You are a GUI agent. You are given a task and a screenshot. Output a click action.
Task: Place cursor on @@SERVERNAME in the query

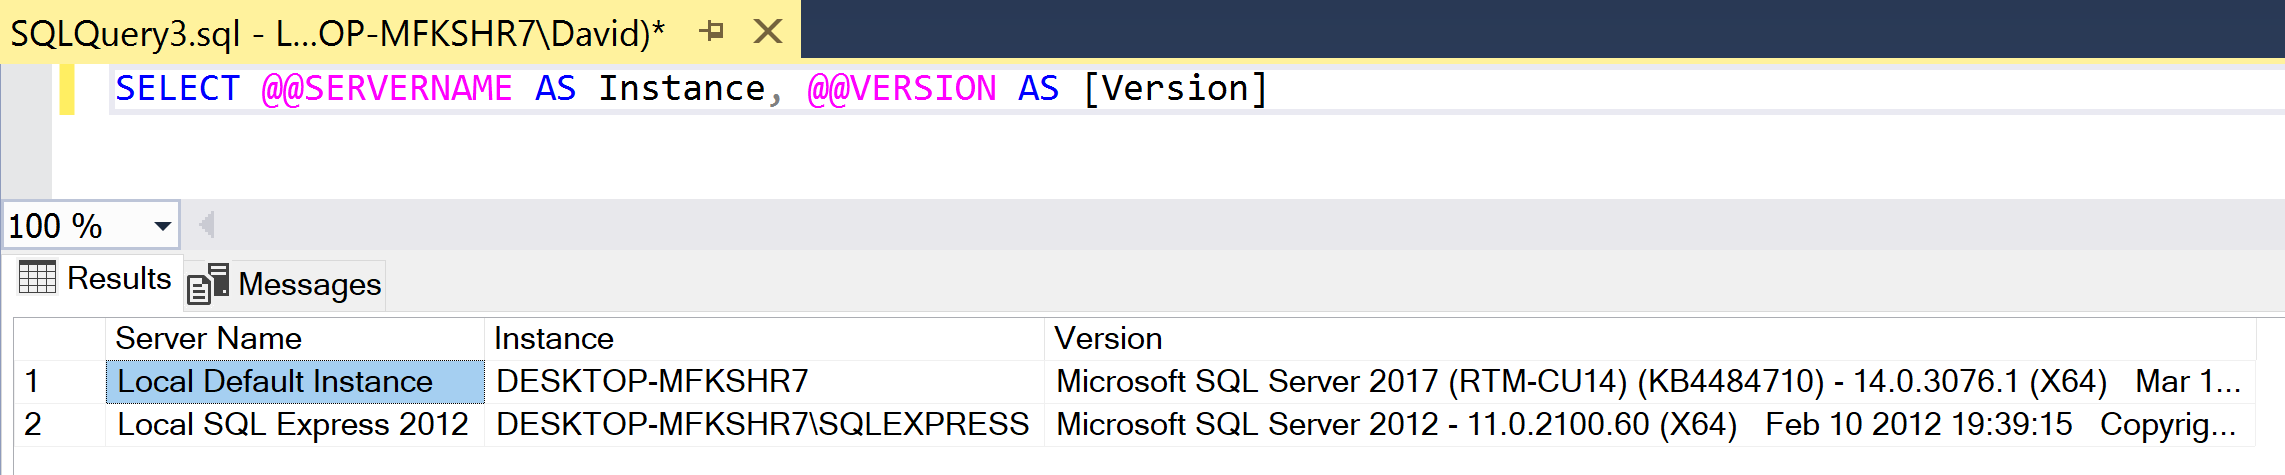click(x=386, y=89)
